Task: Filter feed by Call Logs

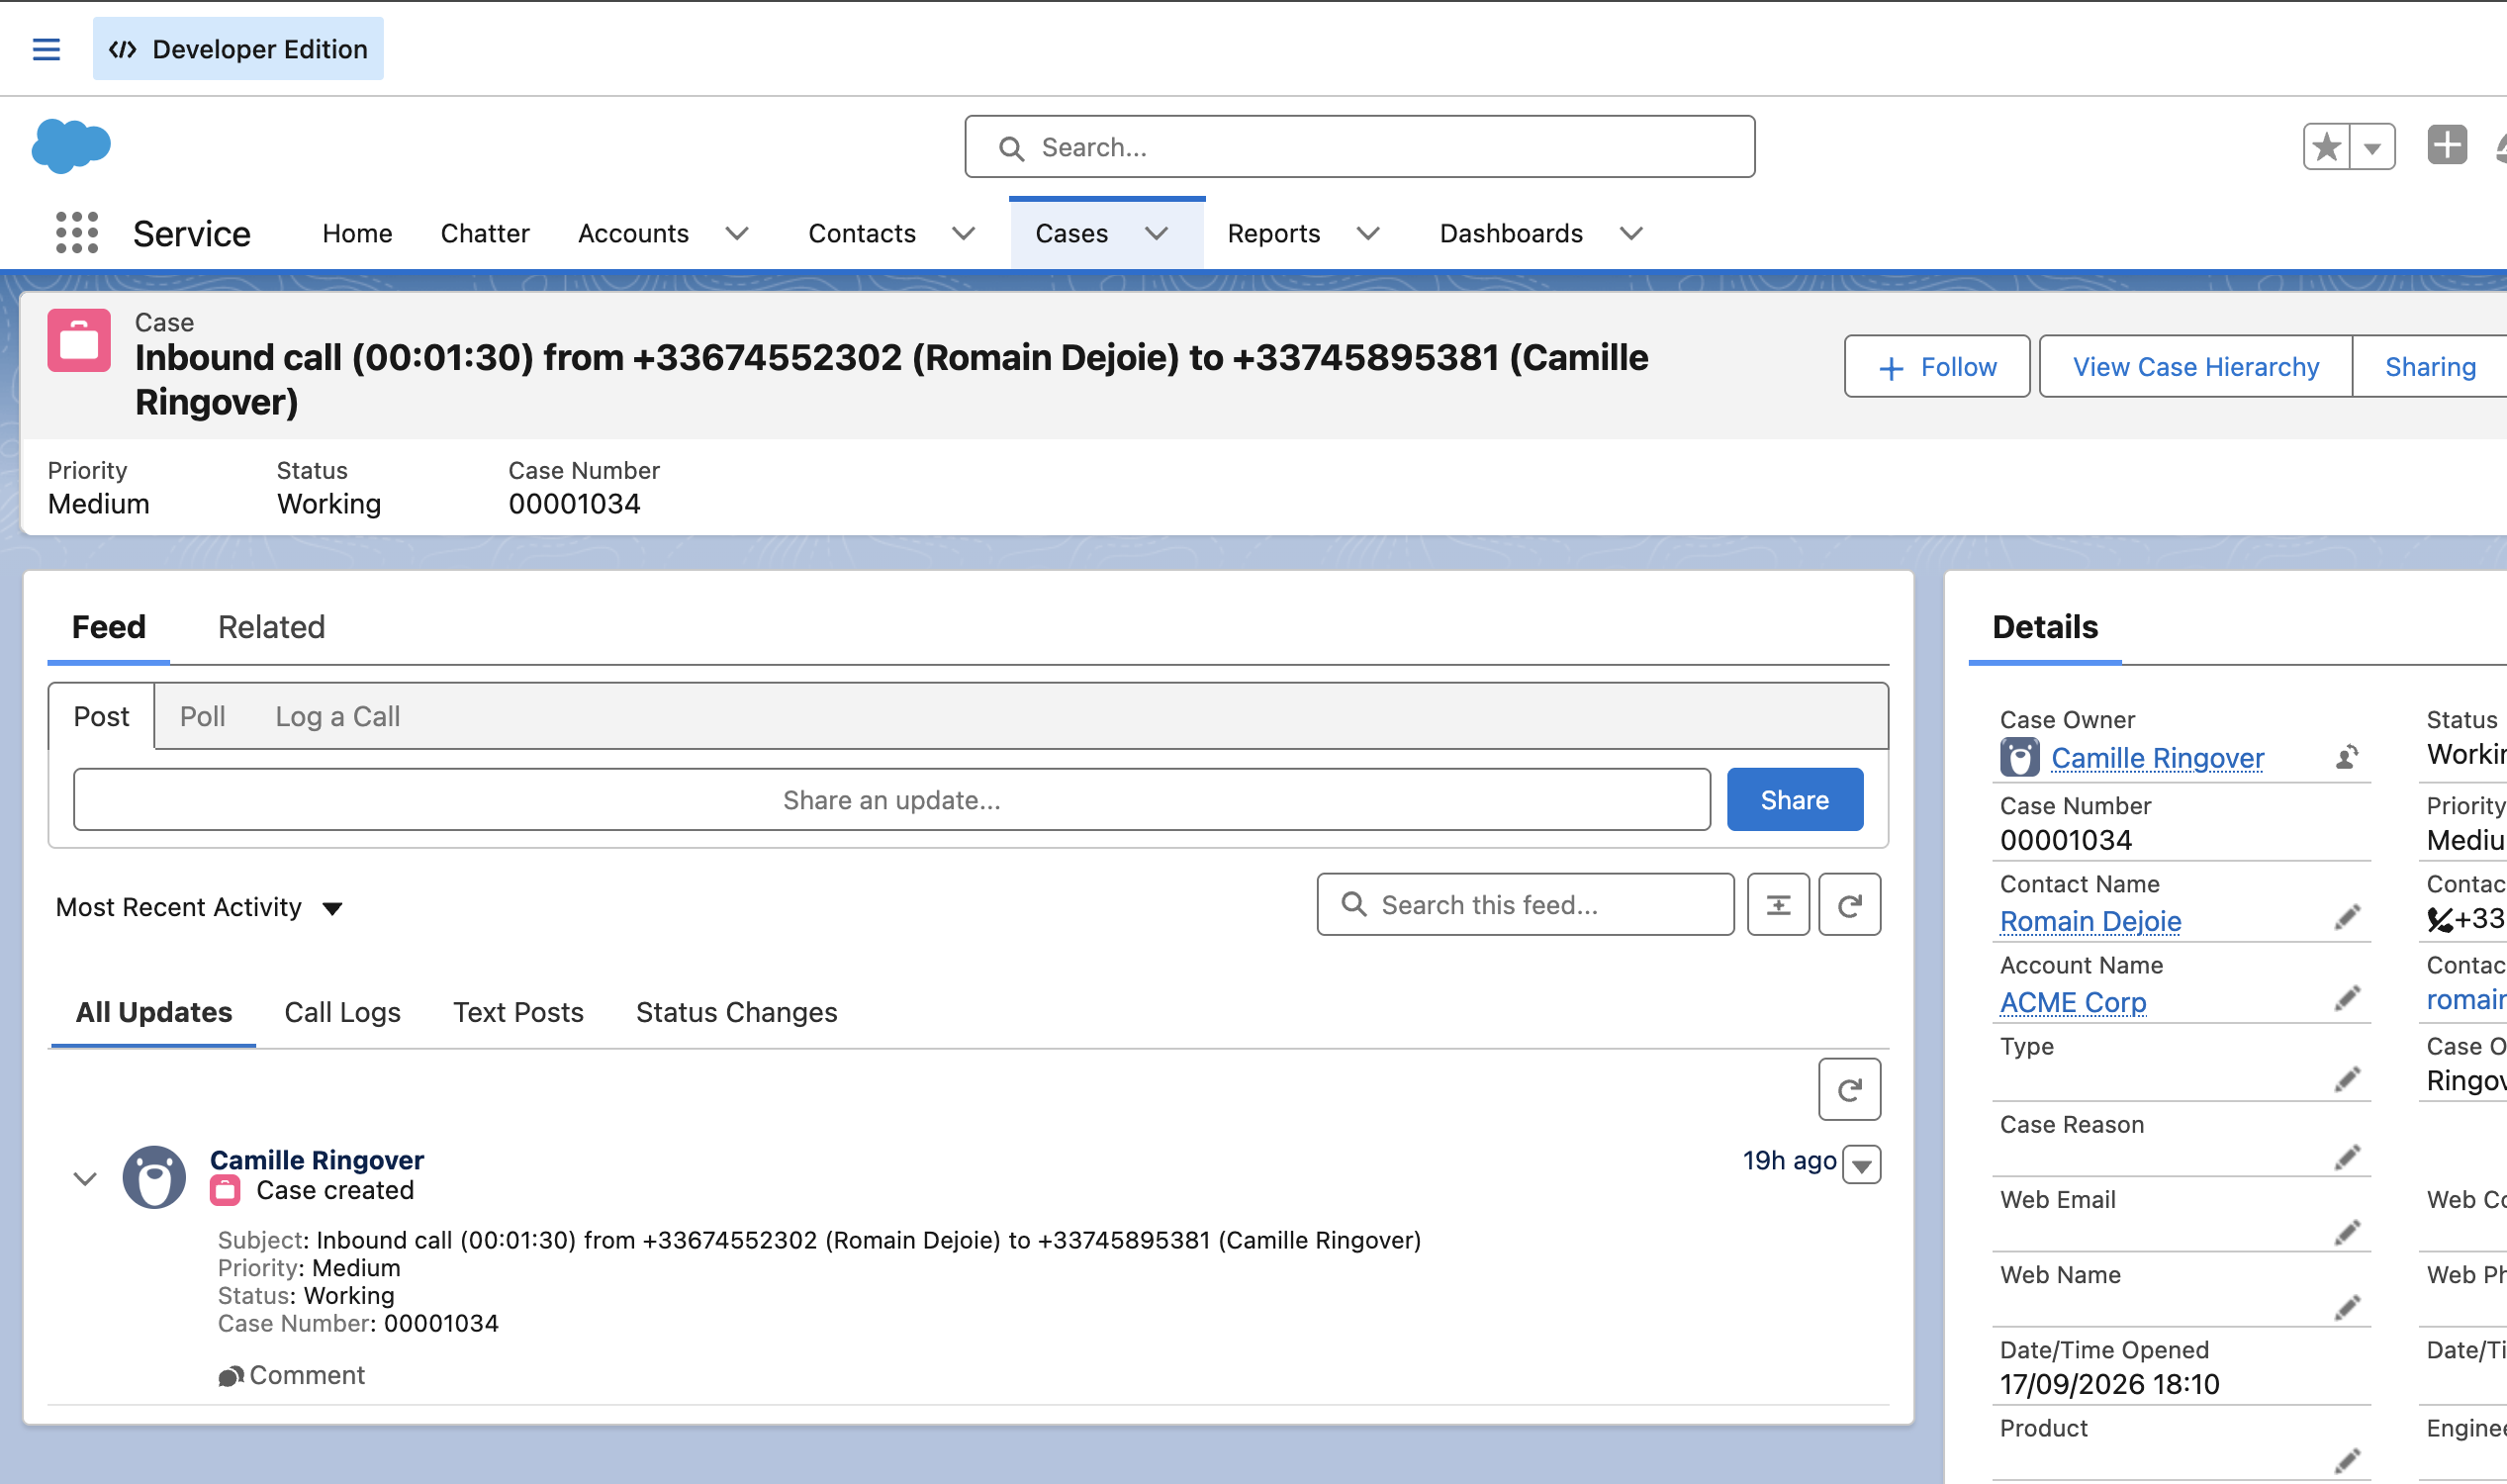Action: pyautogui.click(x=343, y=1012)
